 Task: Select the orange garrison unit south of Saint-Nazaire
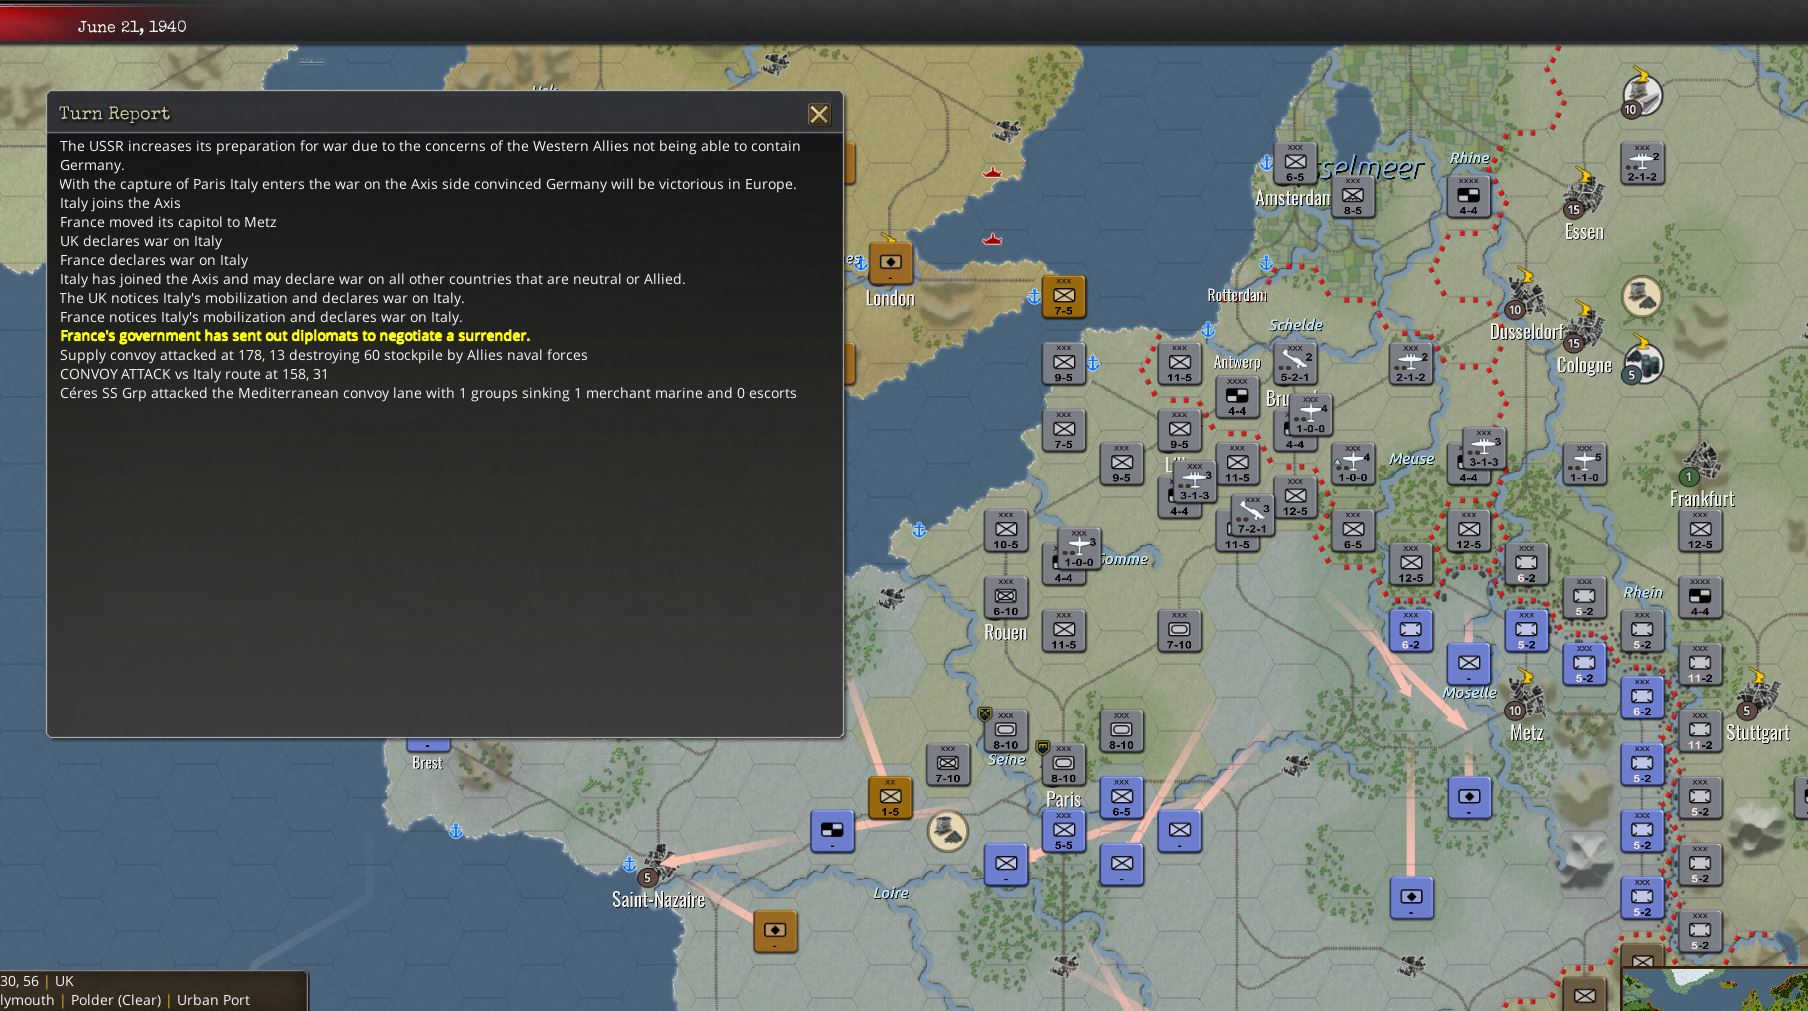775,931
